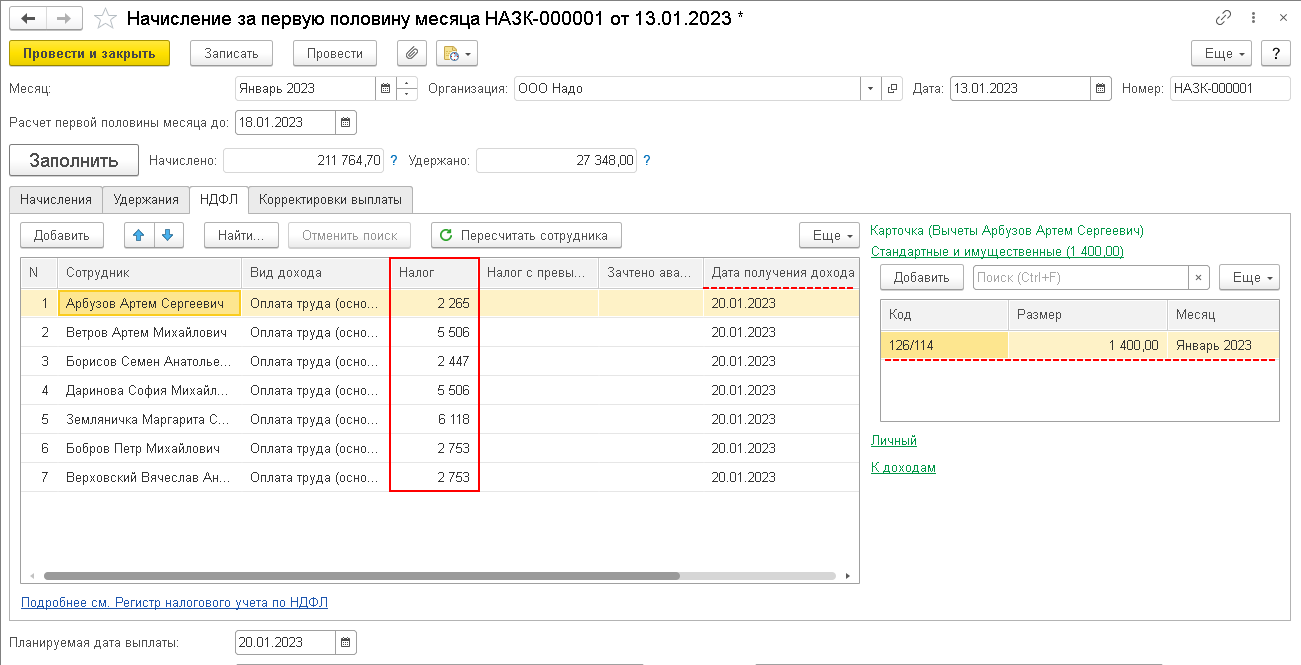
Task: Click Дата получения дохода column header
Action: 780,272
